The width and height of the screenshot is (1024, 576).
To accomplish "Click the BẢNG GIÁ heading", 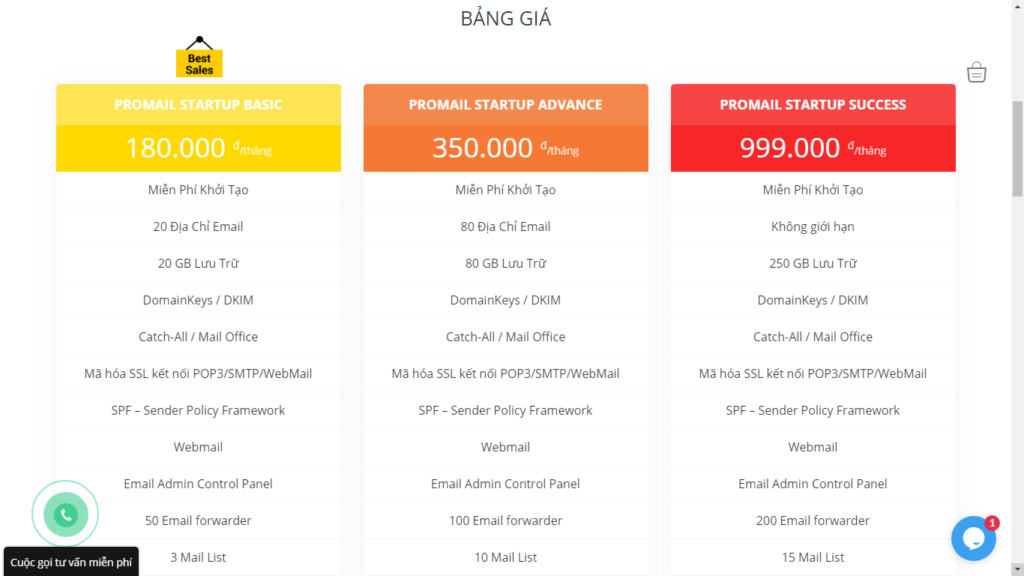I will [505, 18].
